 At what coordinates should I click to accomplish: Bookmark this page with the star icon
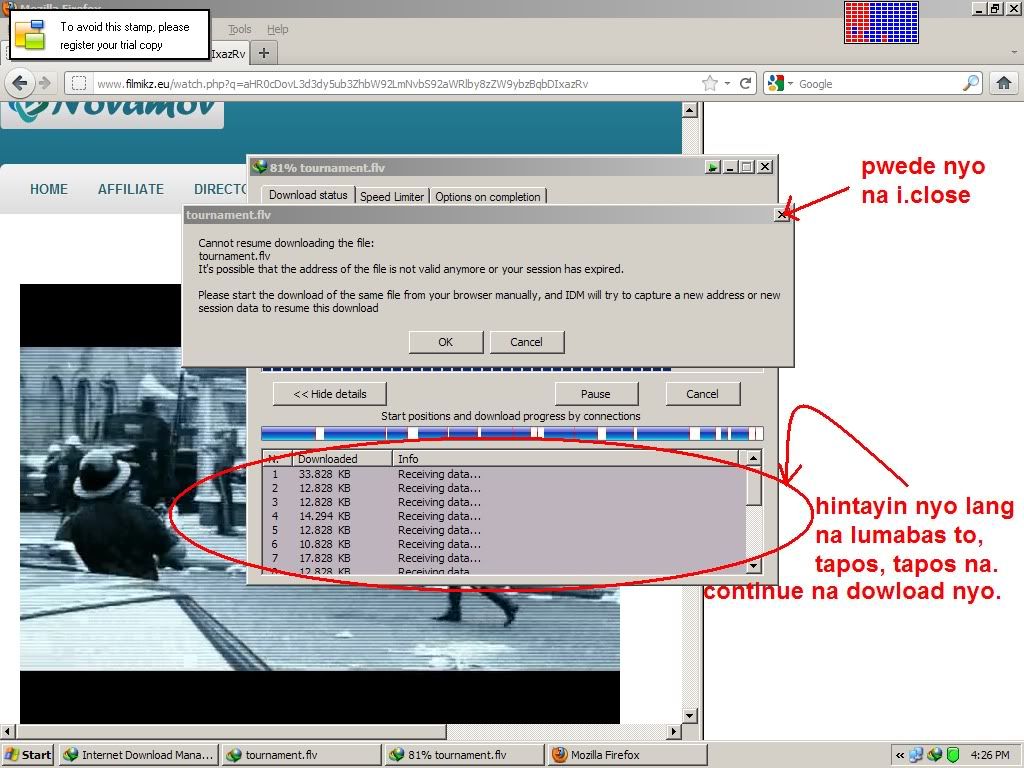(x=709, y=84)
